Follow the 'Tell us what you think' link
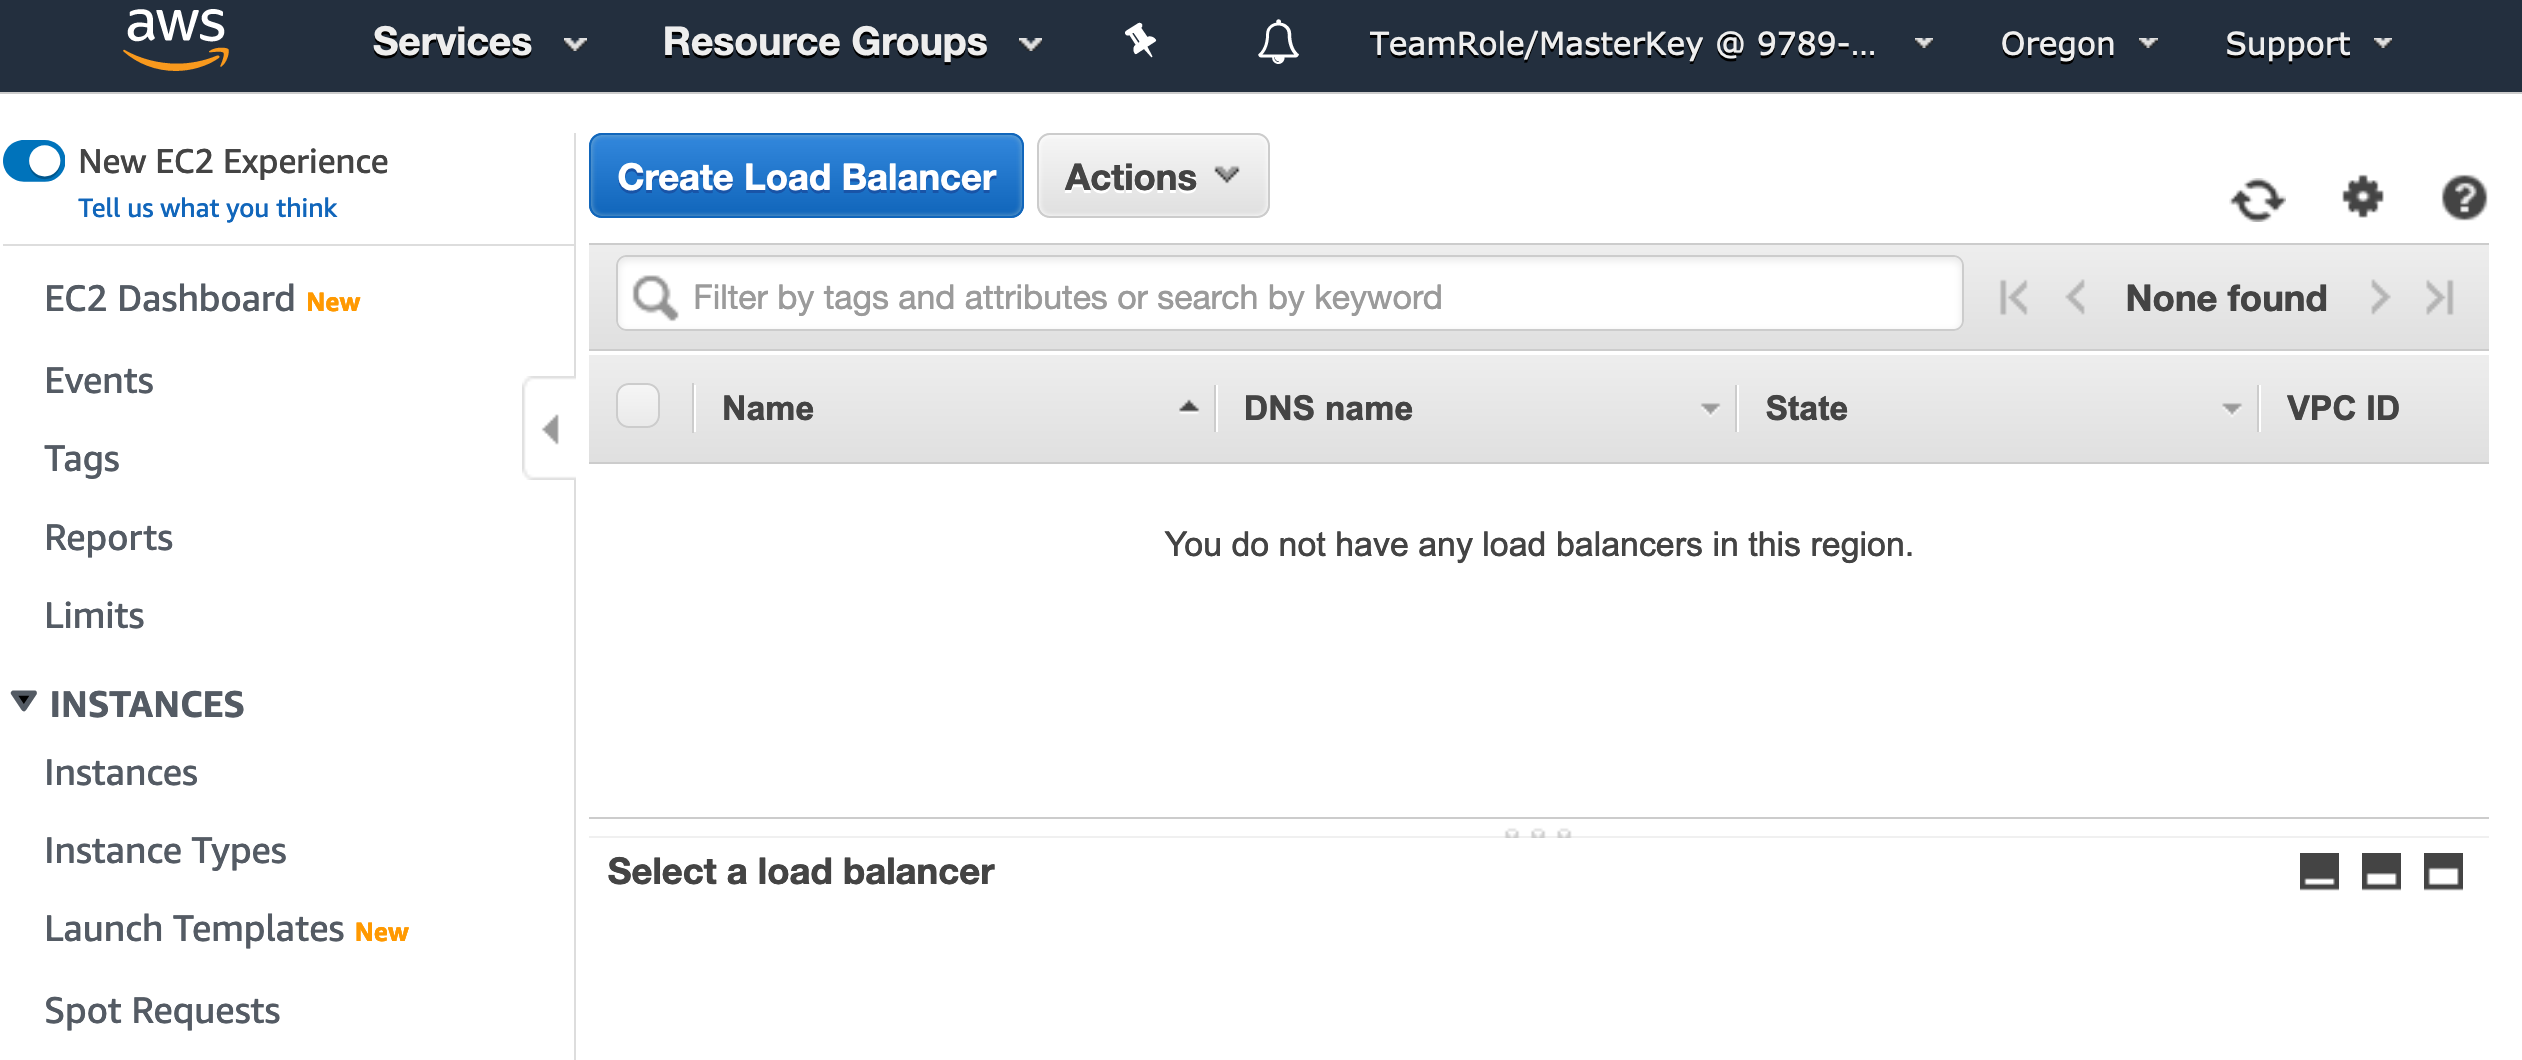The image size is (2522, 1060). click(x=207, y=208)
